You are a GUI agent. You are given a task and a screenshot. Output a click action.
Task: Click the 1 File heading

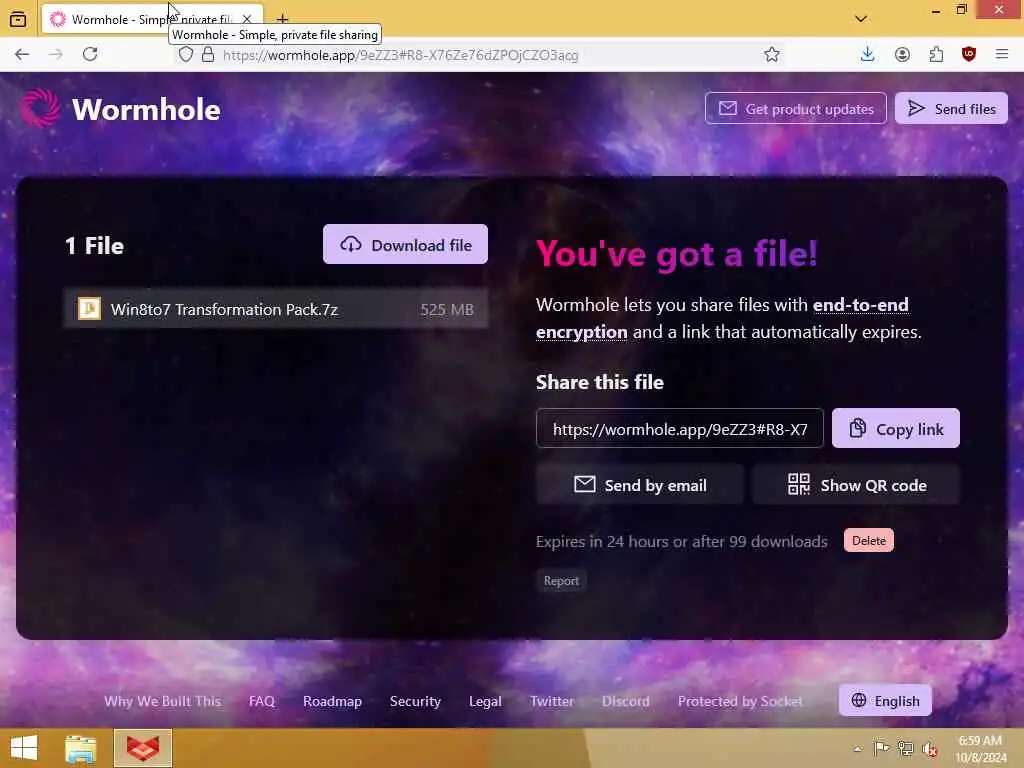click(x=94, y=246)
